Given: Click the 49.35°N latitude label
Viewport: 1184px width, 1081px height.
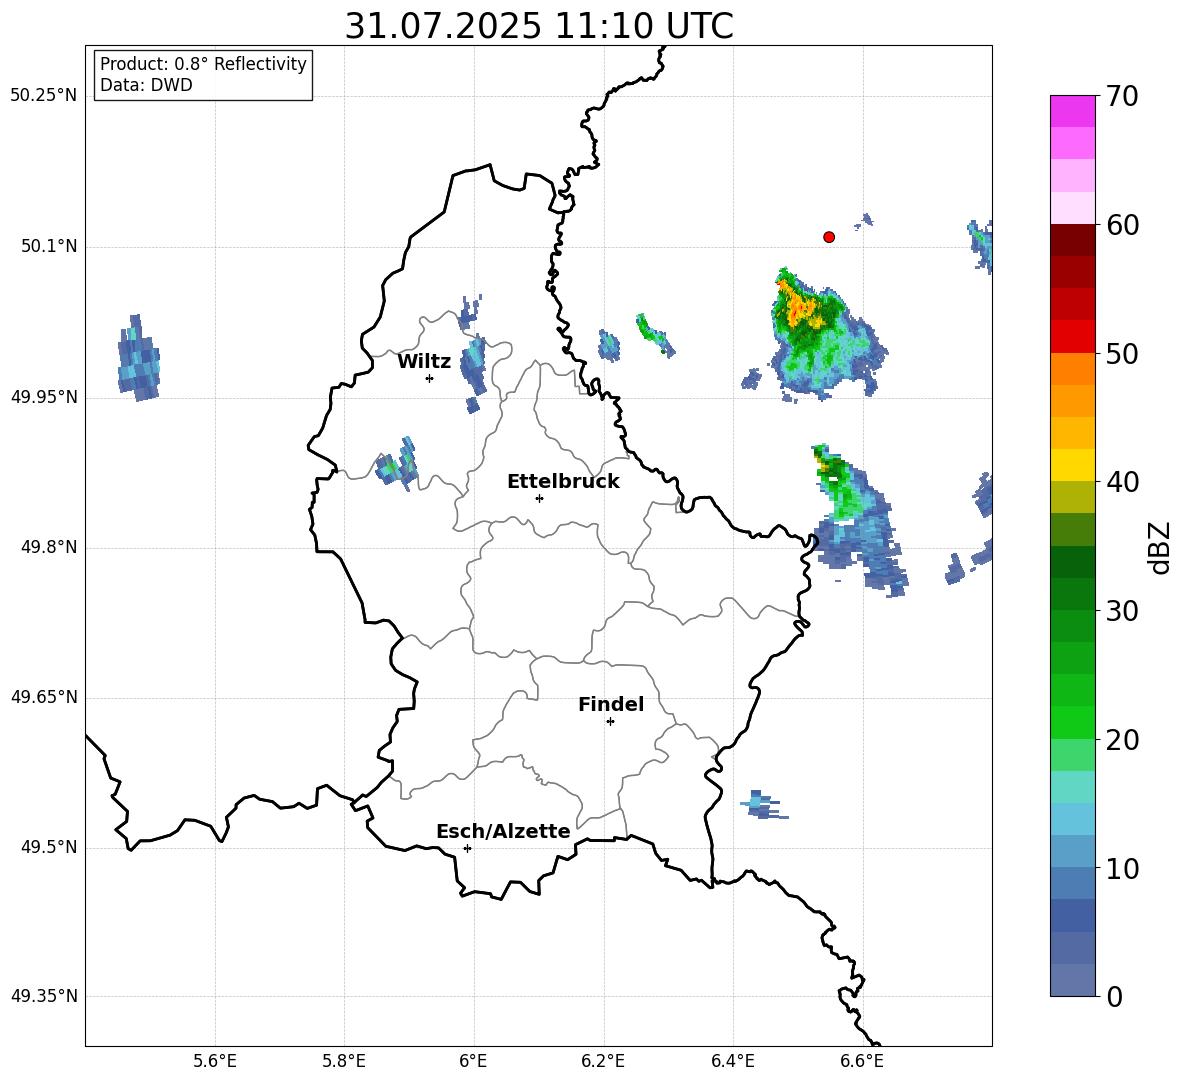Looking at the screenshot, I should [44, 996].
